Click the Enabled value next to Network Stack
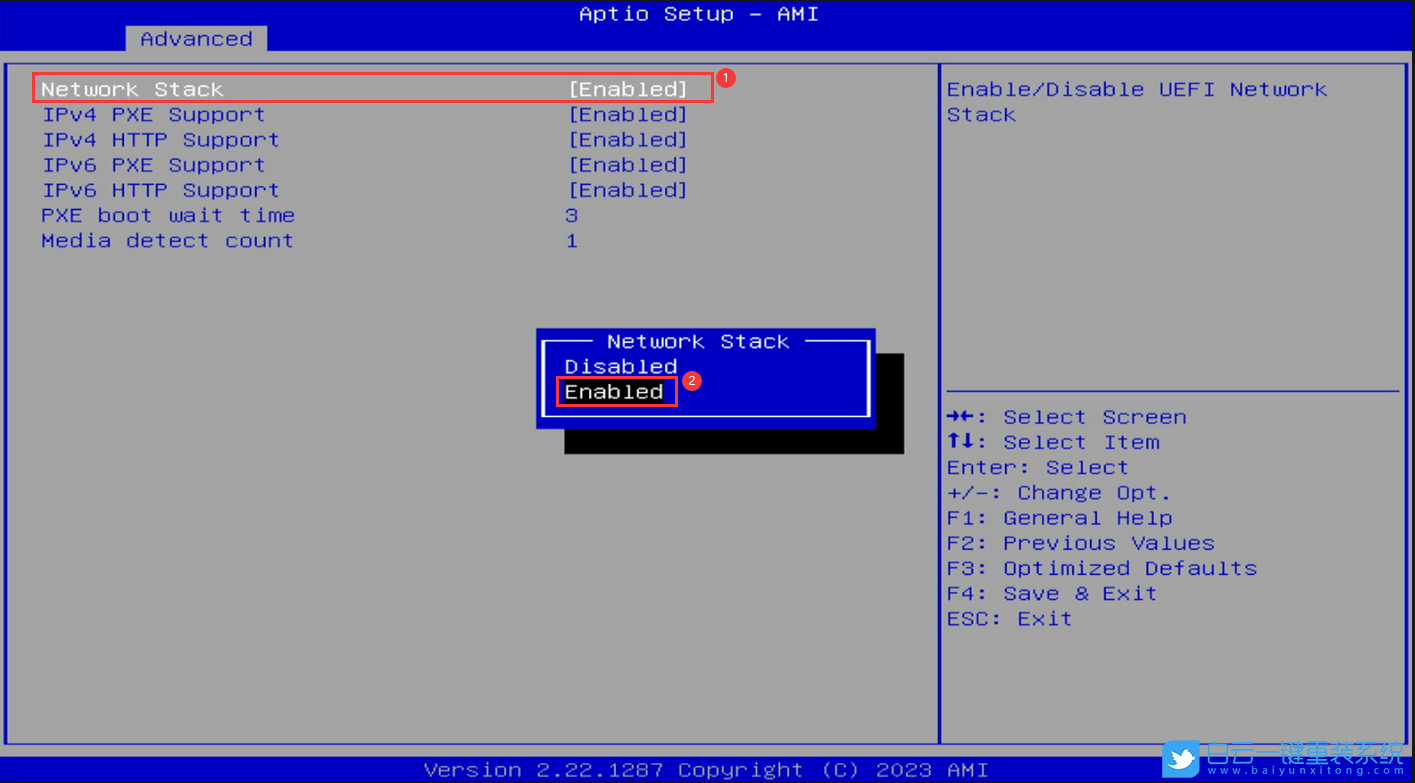 pos(628,89)
